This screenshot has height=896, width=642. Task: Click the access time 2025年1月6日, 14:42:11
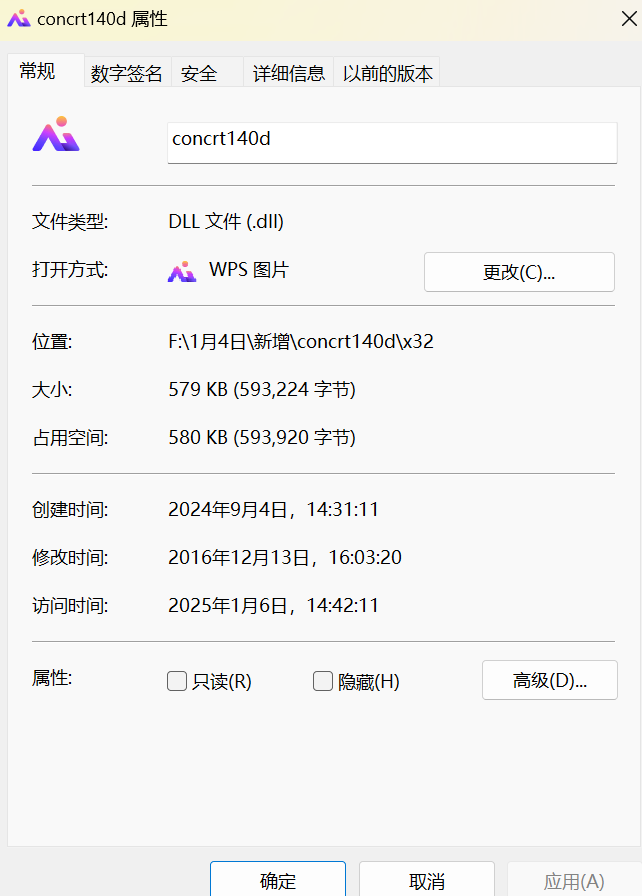coord(274,606)
